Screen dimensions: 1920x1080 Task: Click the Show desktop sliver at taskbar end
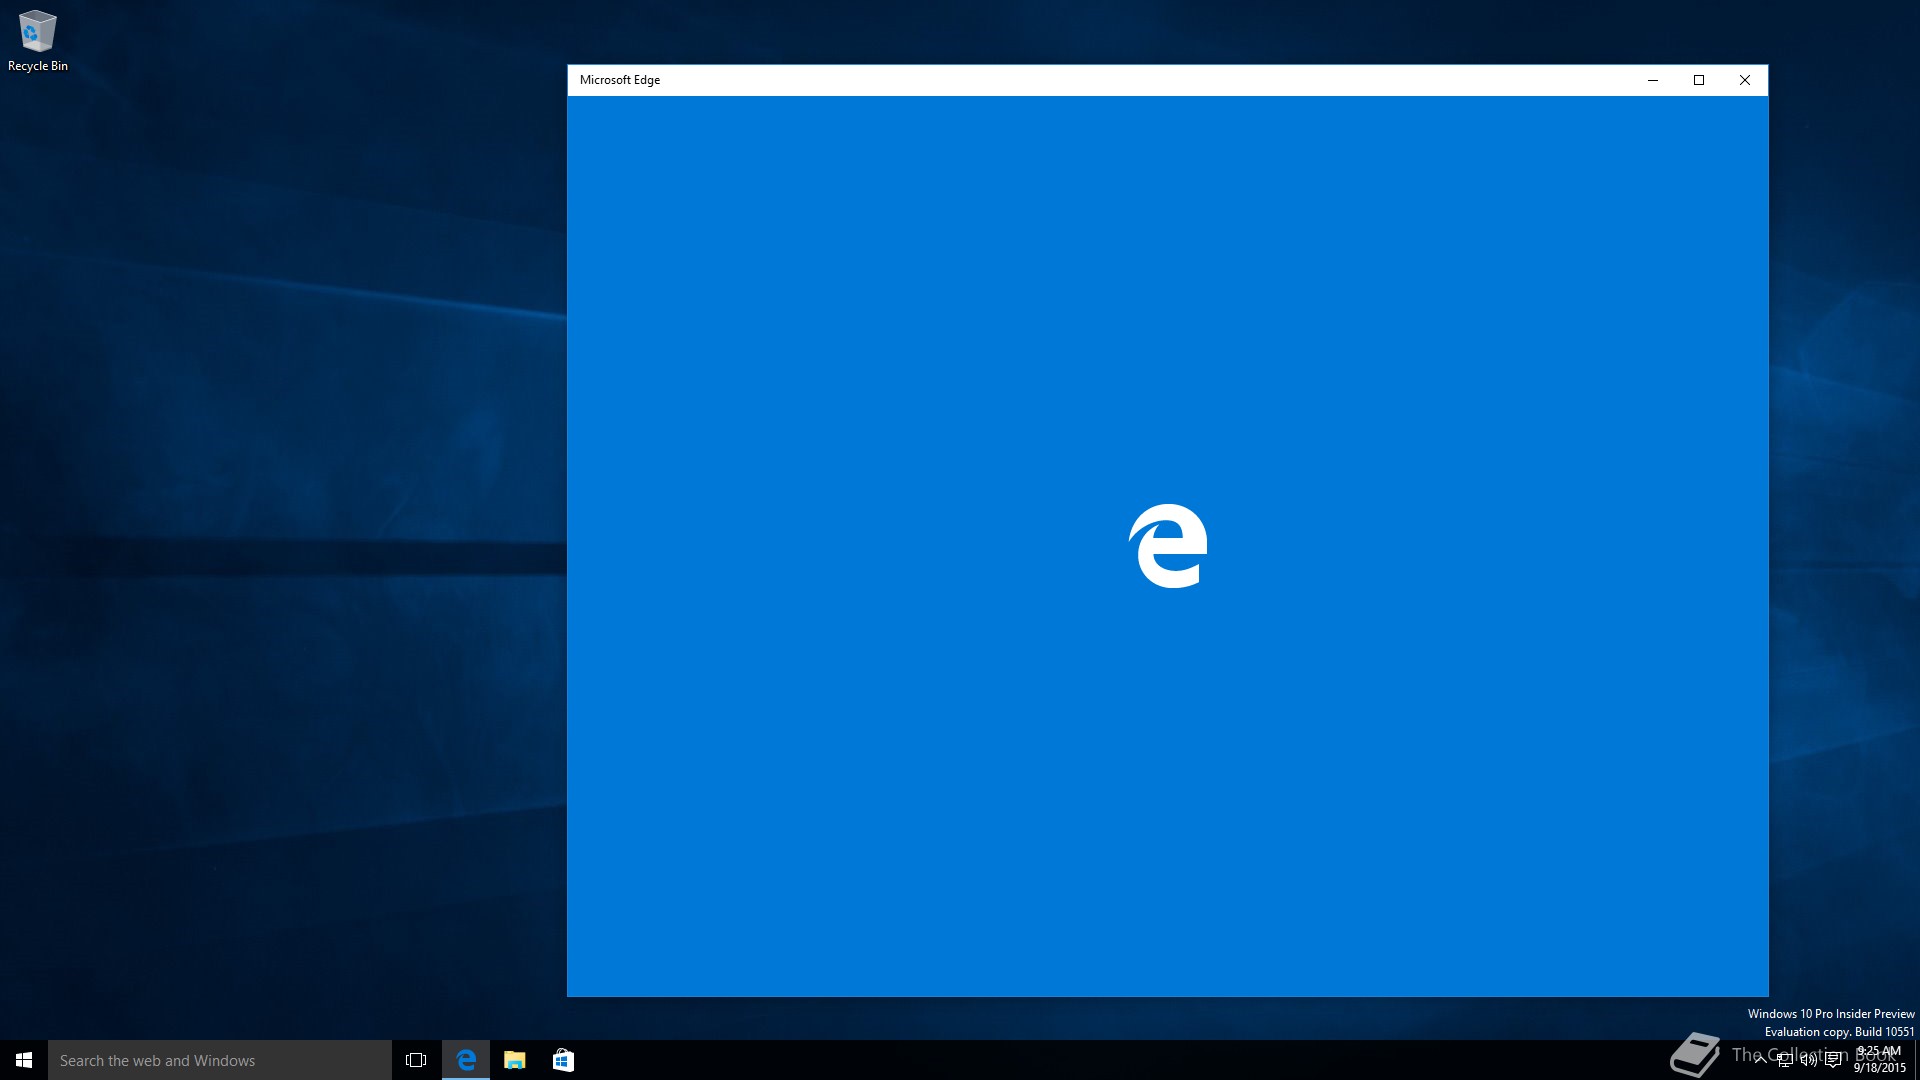[x=1917, y=1060]
